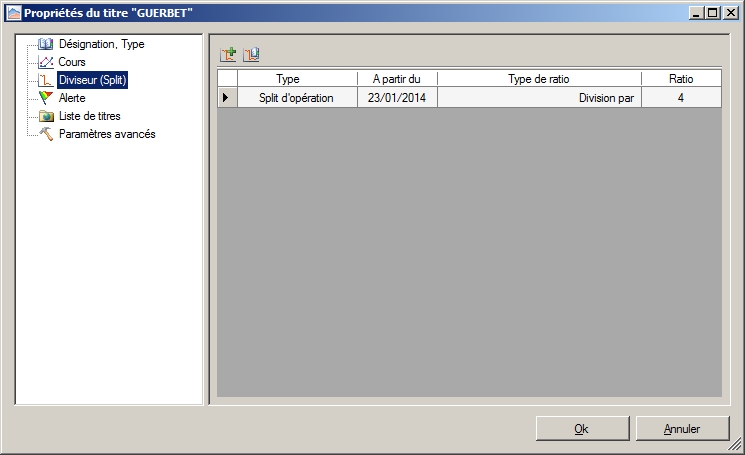This screenshot has height=455, width=745.
Task: Click the second toolbar icon with the book
Action: tap(251, 54)
